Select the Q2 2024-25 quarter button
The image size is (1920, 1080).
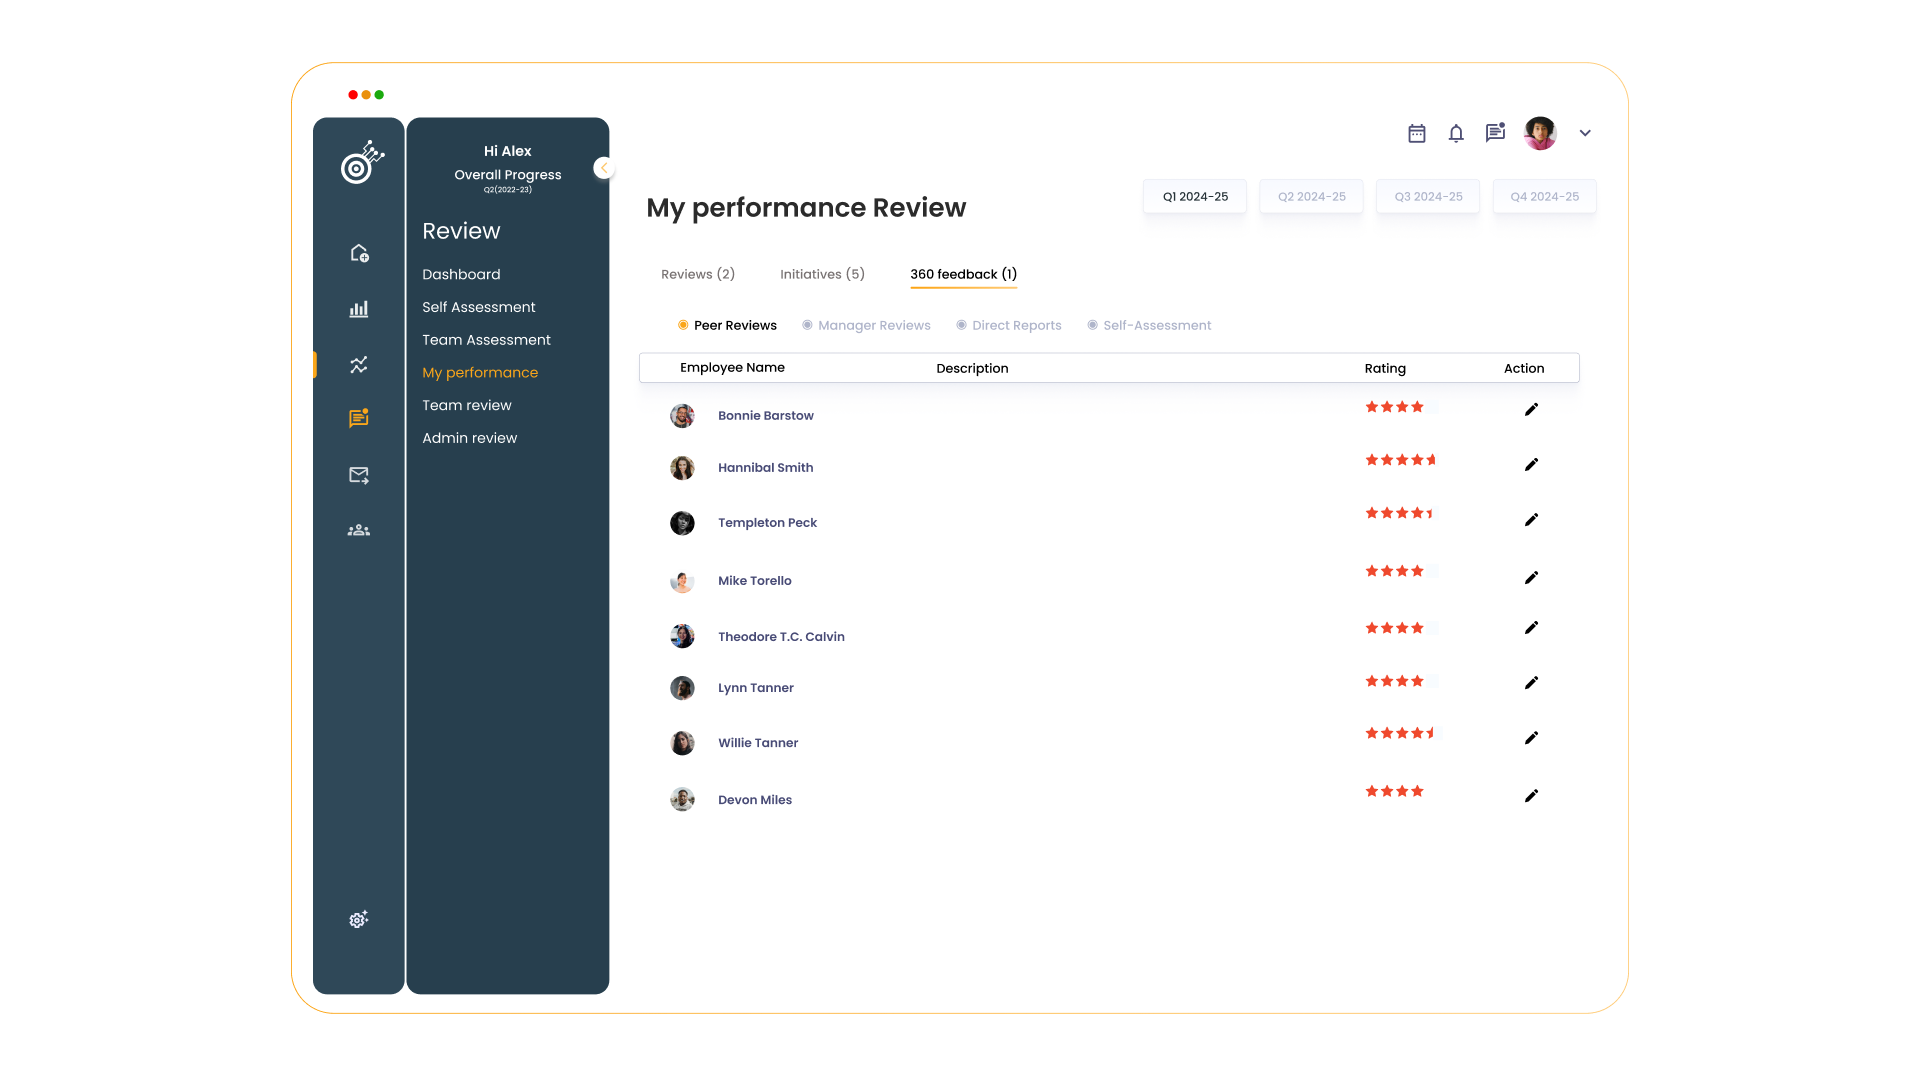pos(1311,196)
